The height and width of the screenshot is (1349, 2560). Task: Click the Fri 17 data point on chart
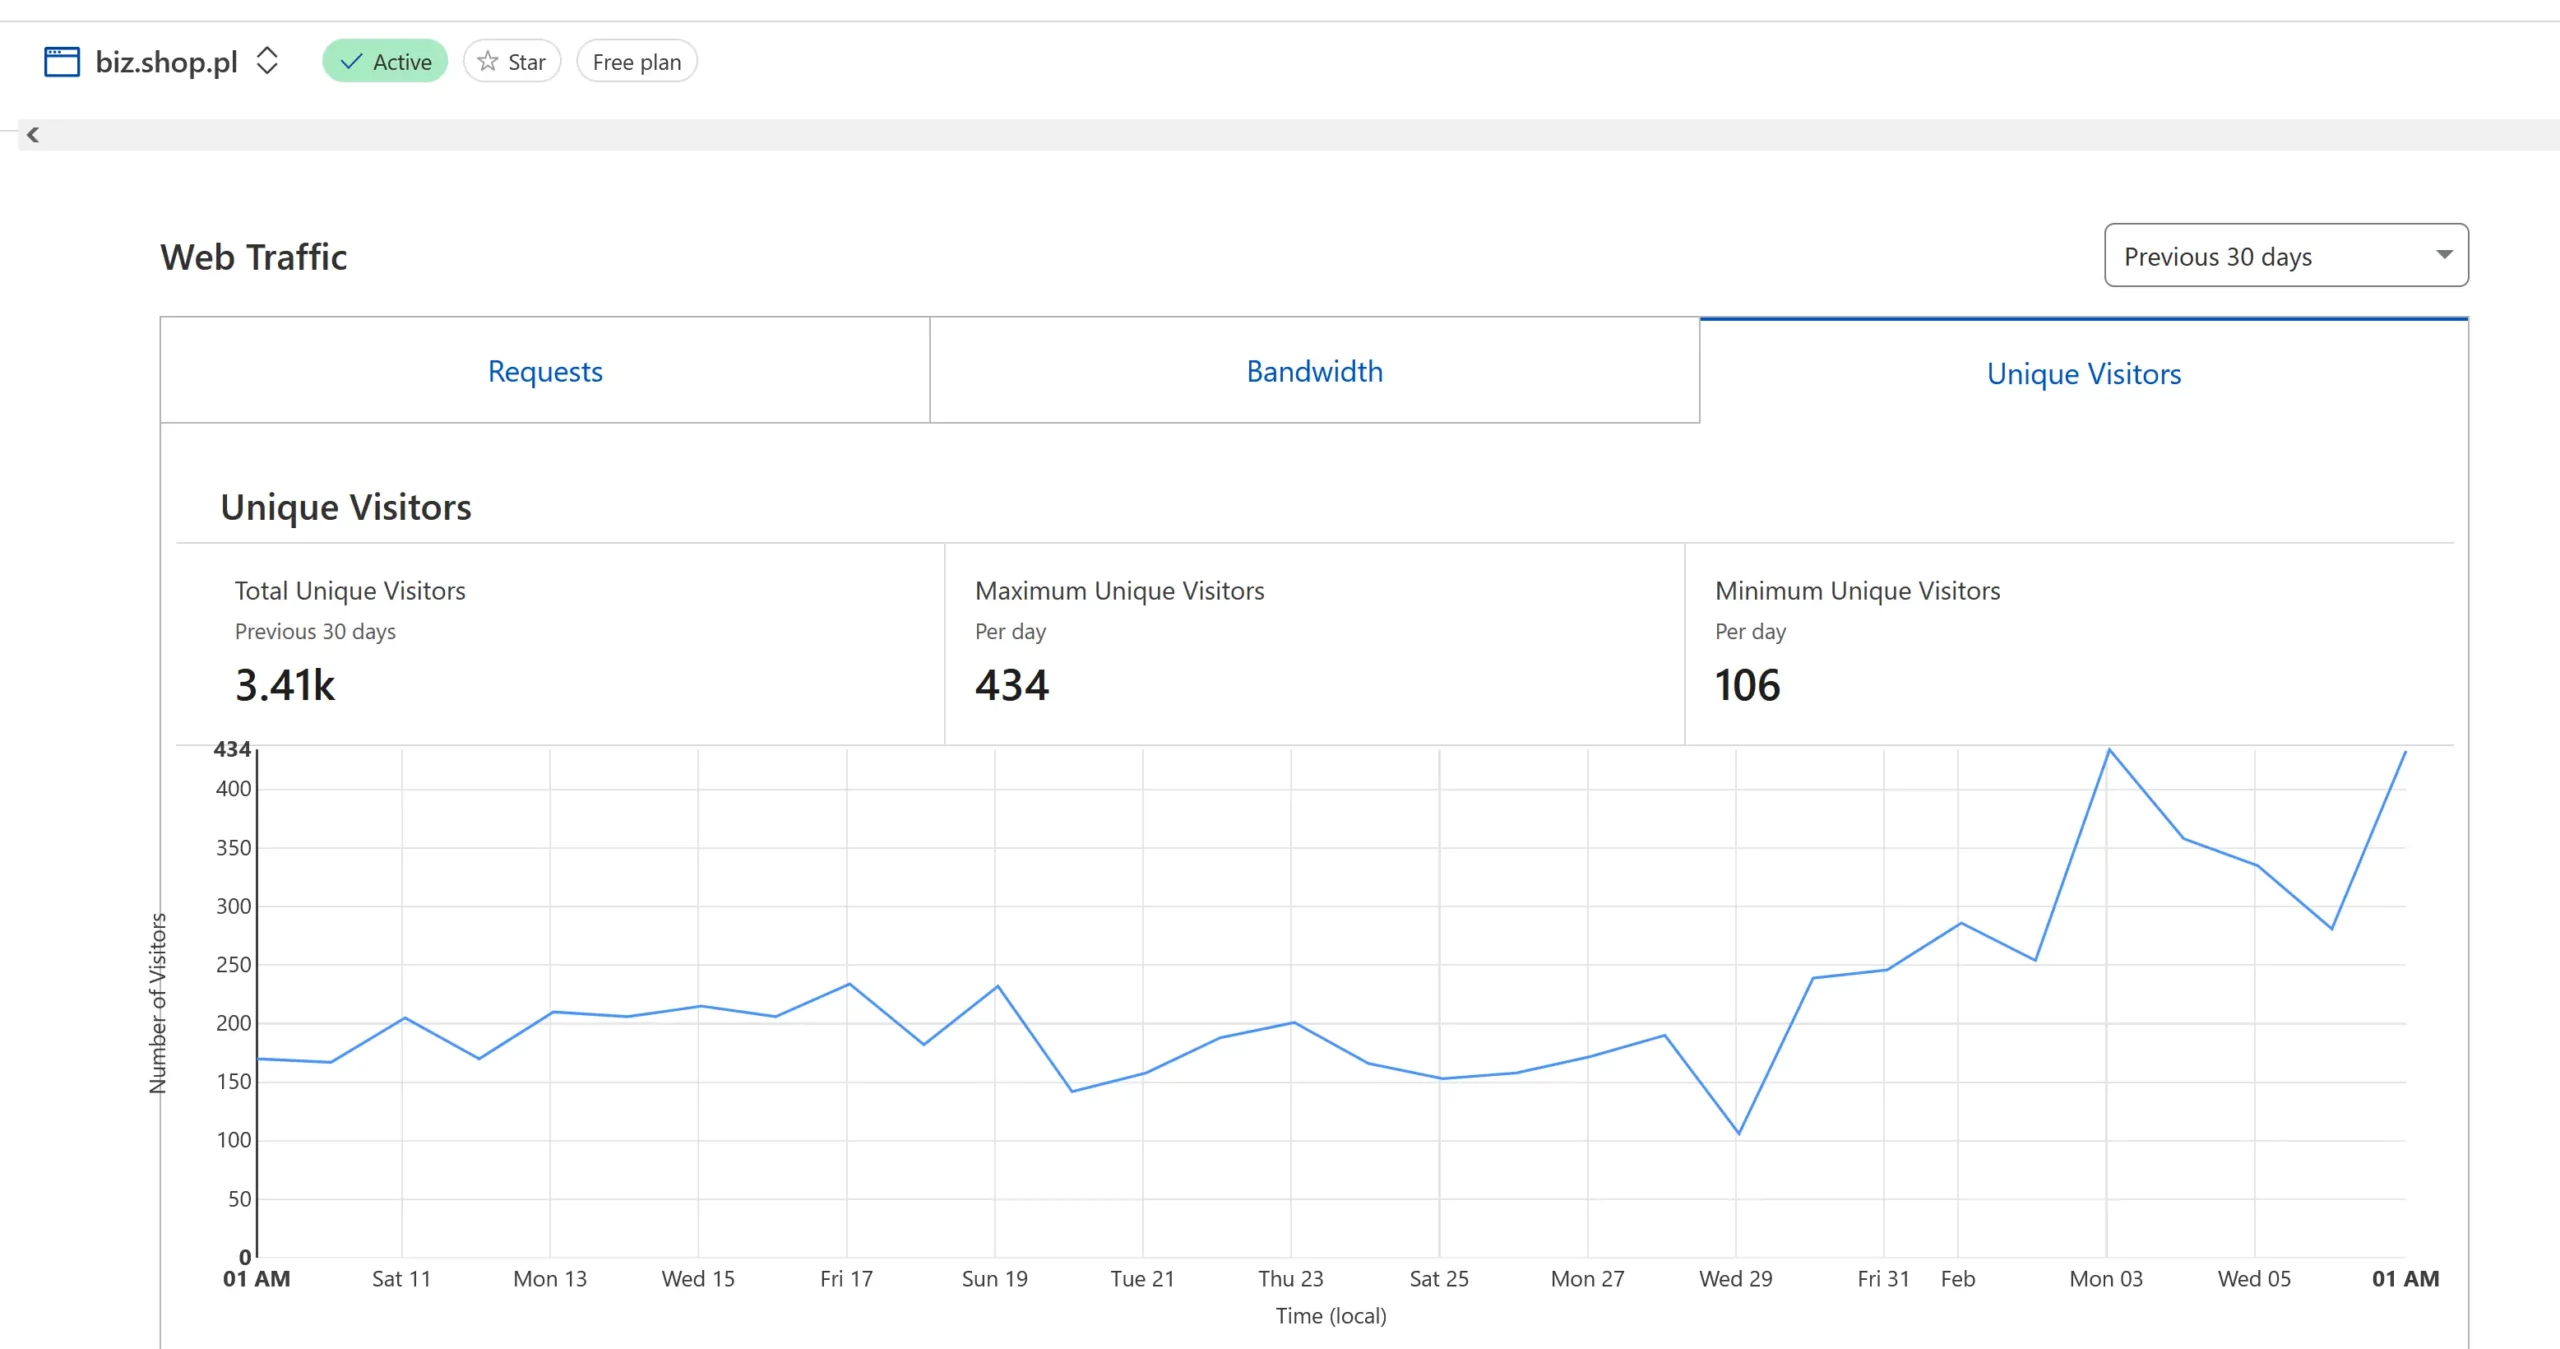(x=849, y=984)
